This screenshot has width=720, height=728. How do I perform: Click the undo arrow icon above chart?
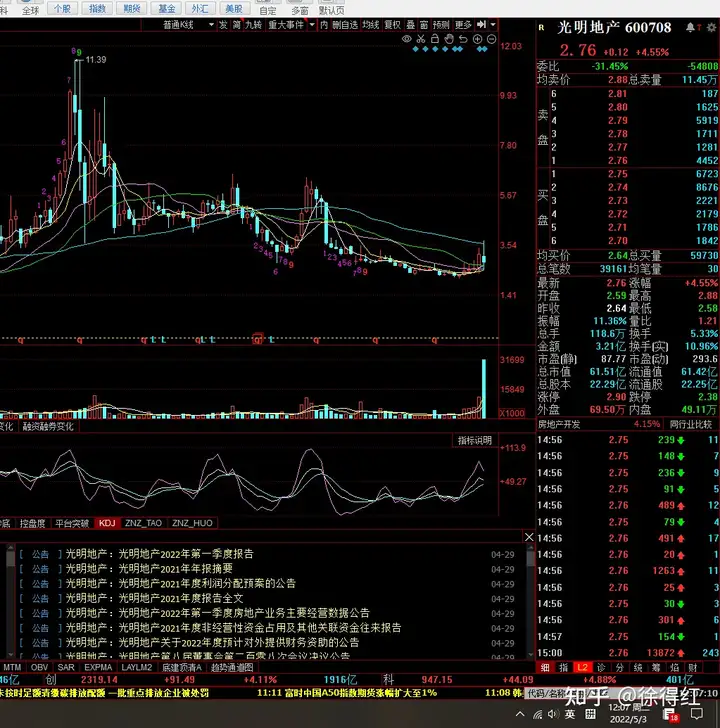[463, 39]
